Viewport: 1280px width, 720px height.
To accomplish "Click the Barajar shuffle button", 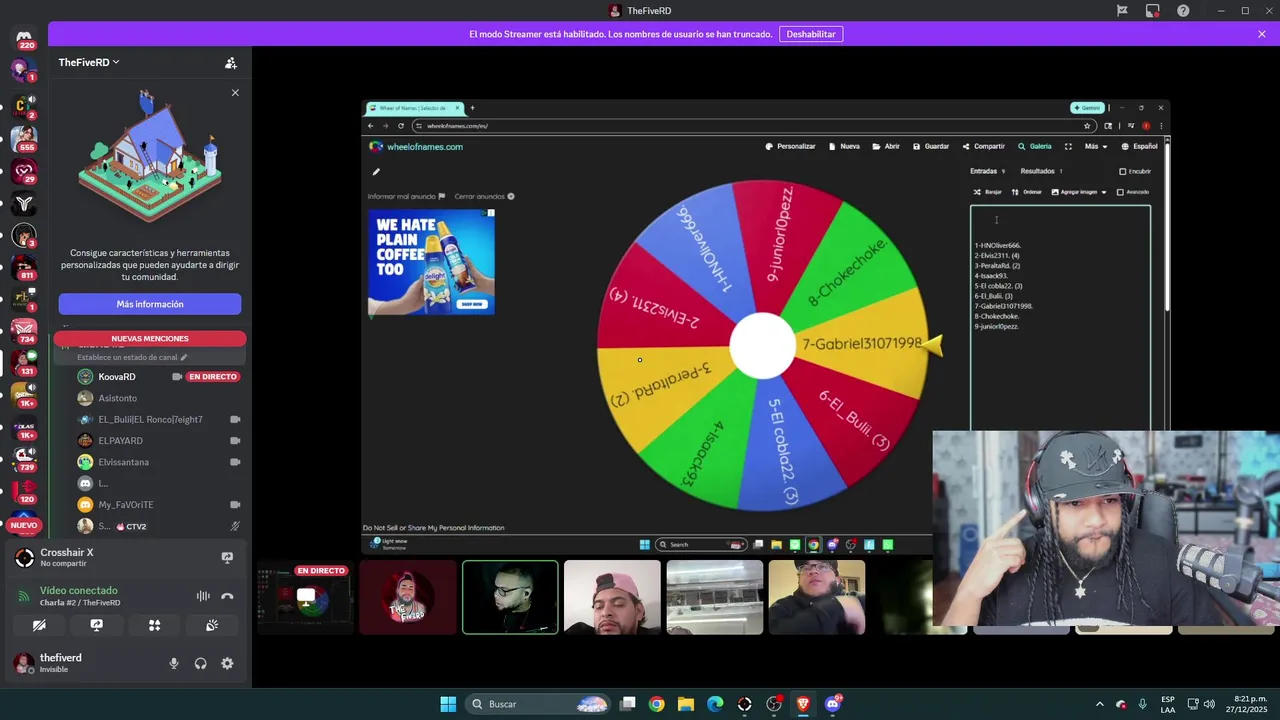I will [x=987, y=192].
